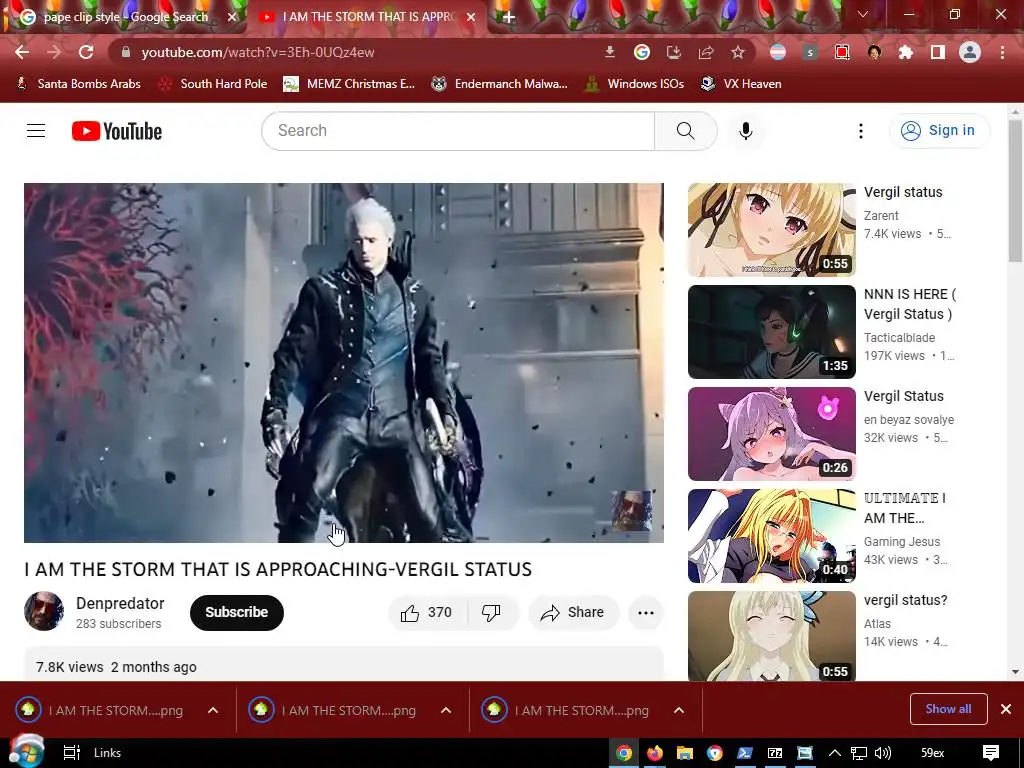1024x768 pixels.
Task: Open more actions ellipsis under video
Action: point(646,613)
